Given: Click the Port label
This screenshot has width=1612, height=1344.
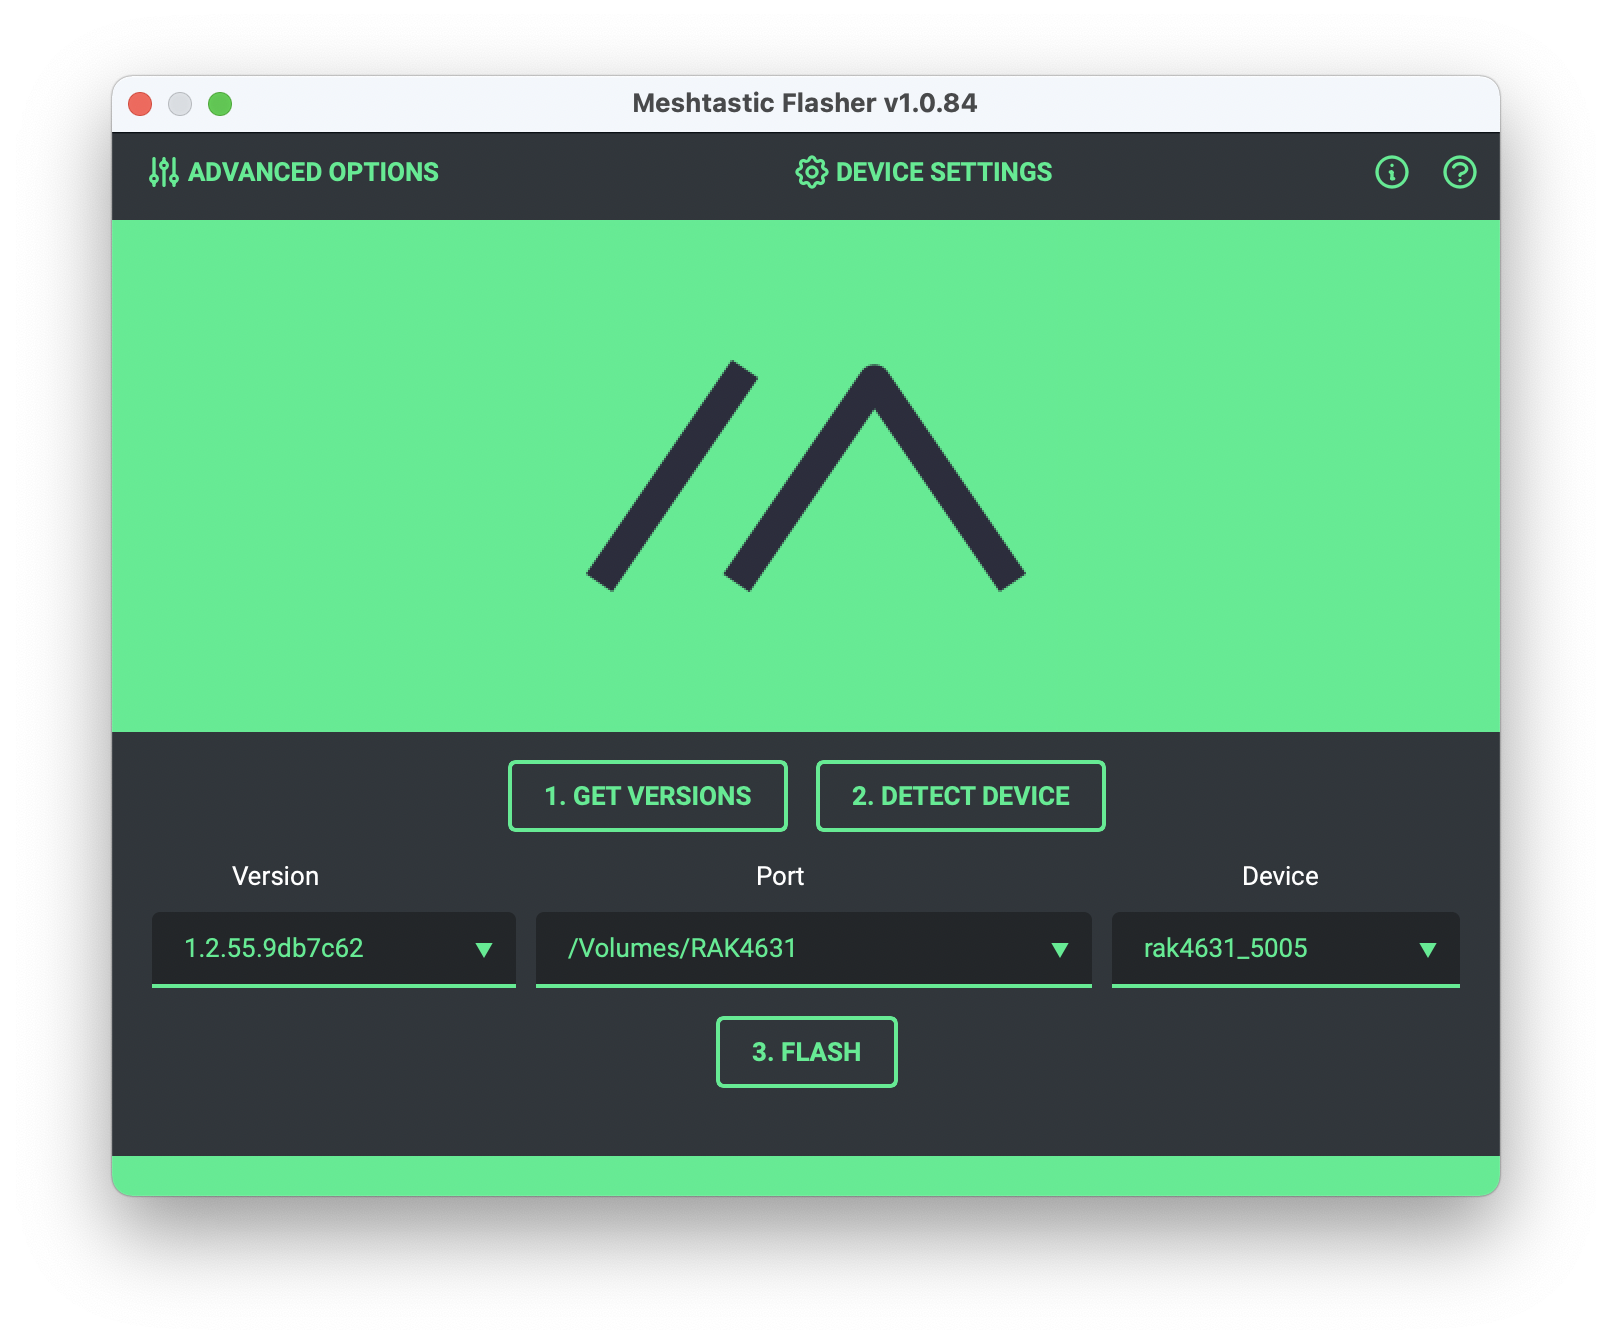Looking at the screenshot, I should (780, 876).
